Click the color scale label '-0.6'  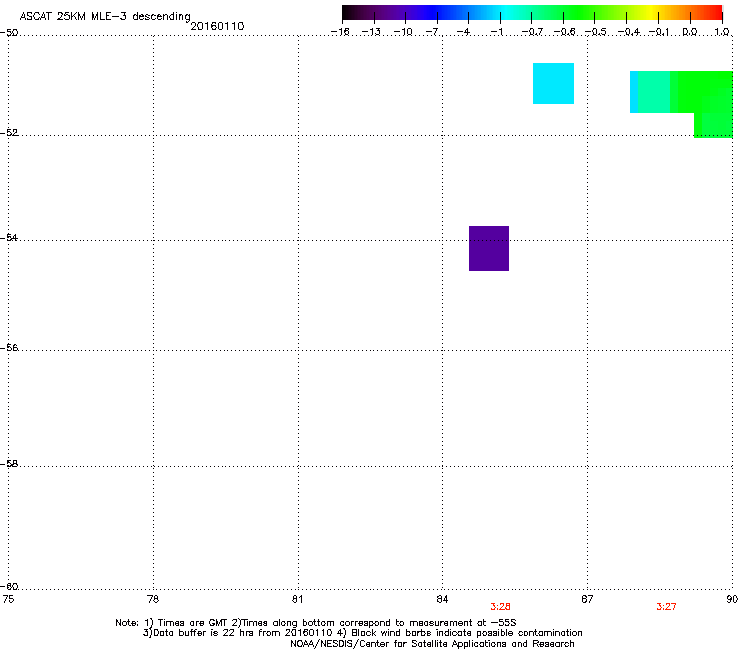[x=564, y=32]
